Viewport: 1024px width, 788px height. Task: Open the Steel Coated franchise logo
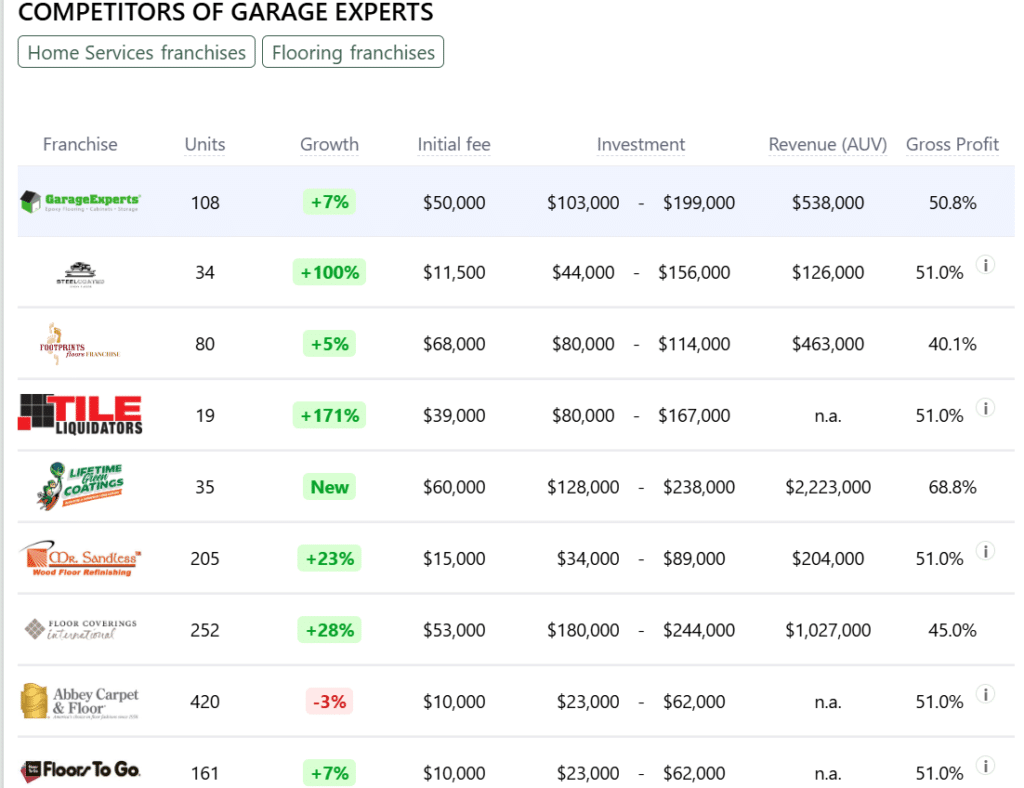tap(80, 274)
